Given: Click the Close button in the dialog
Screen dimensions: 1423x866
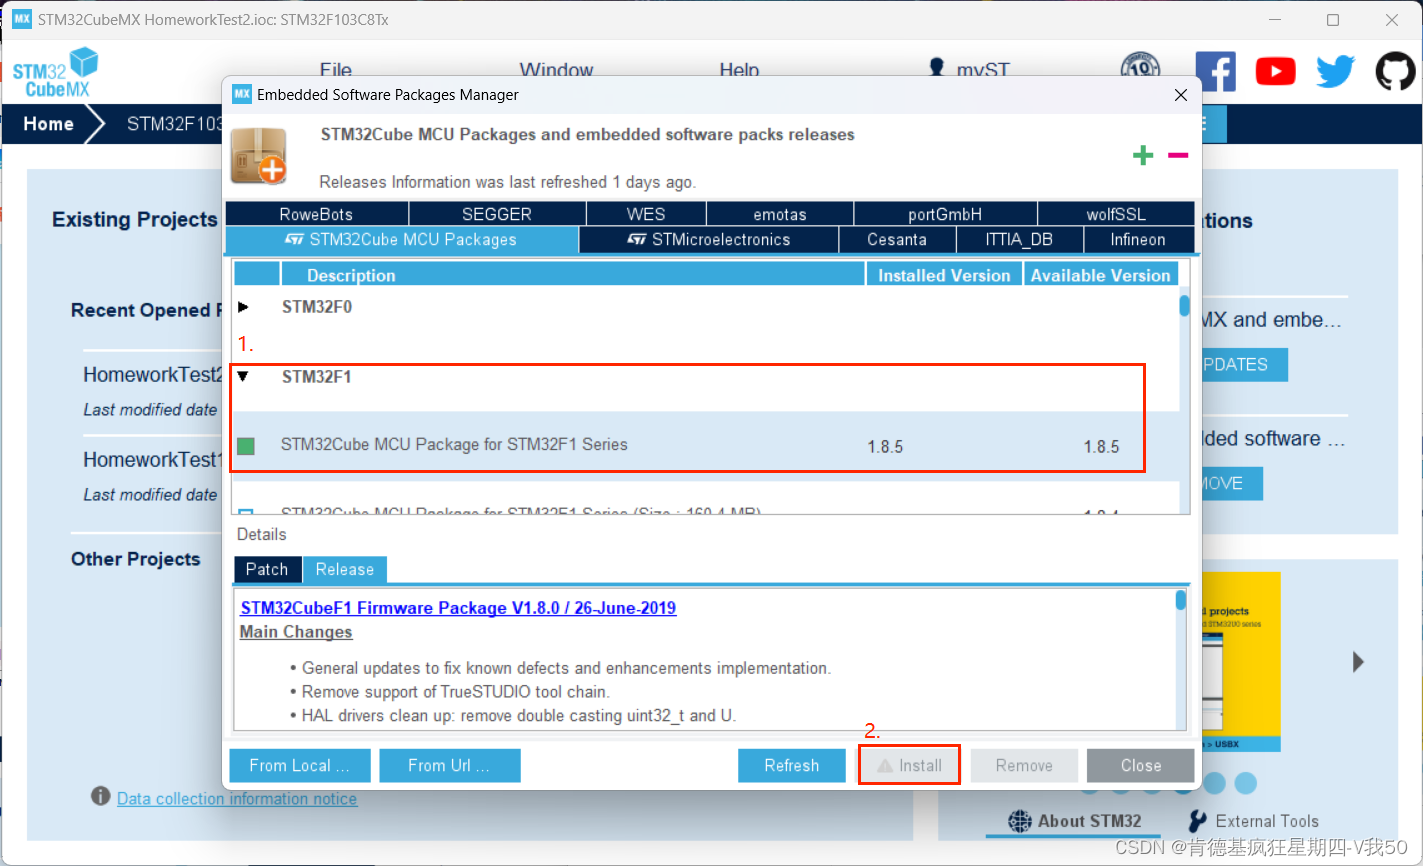Looking at the screenshot, I should click(1141, 765).
